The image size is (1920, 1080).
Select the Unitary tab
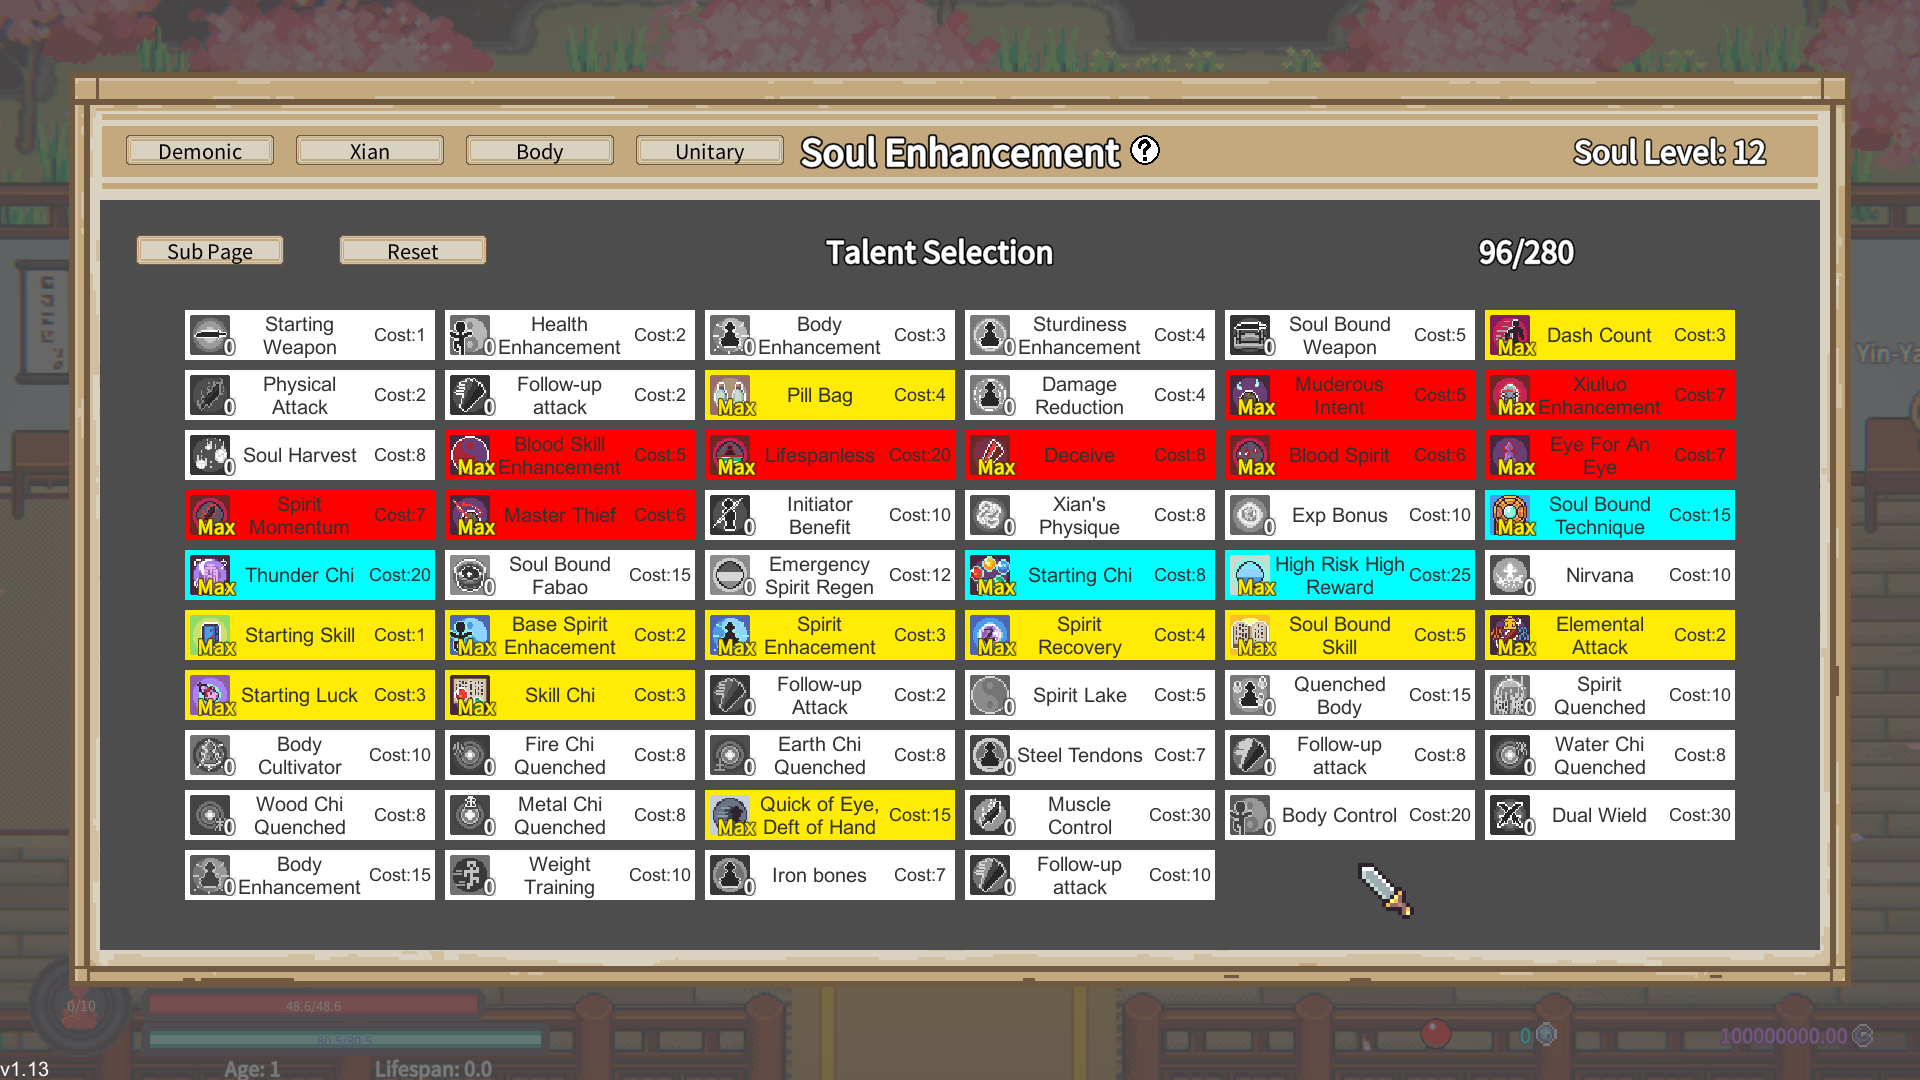709,151
